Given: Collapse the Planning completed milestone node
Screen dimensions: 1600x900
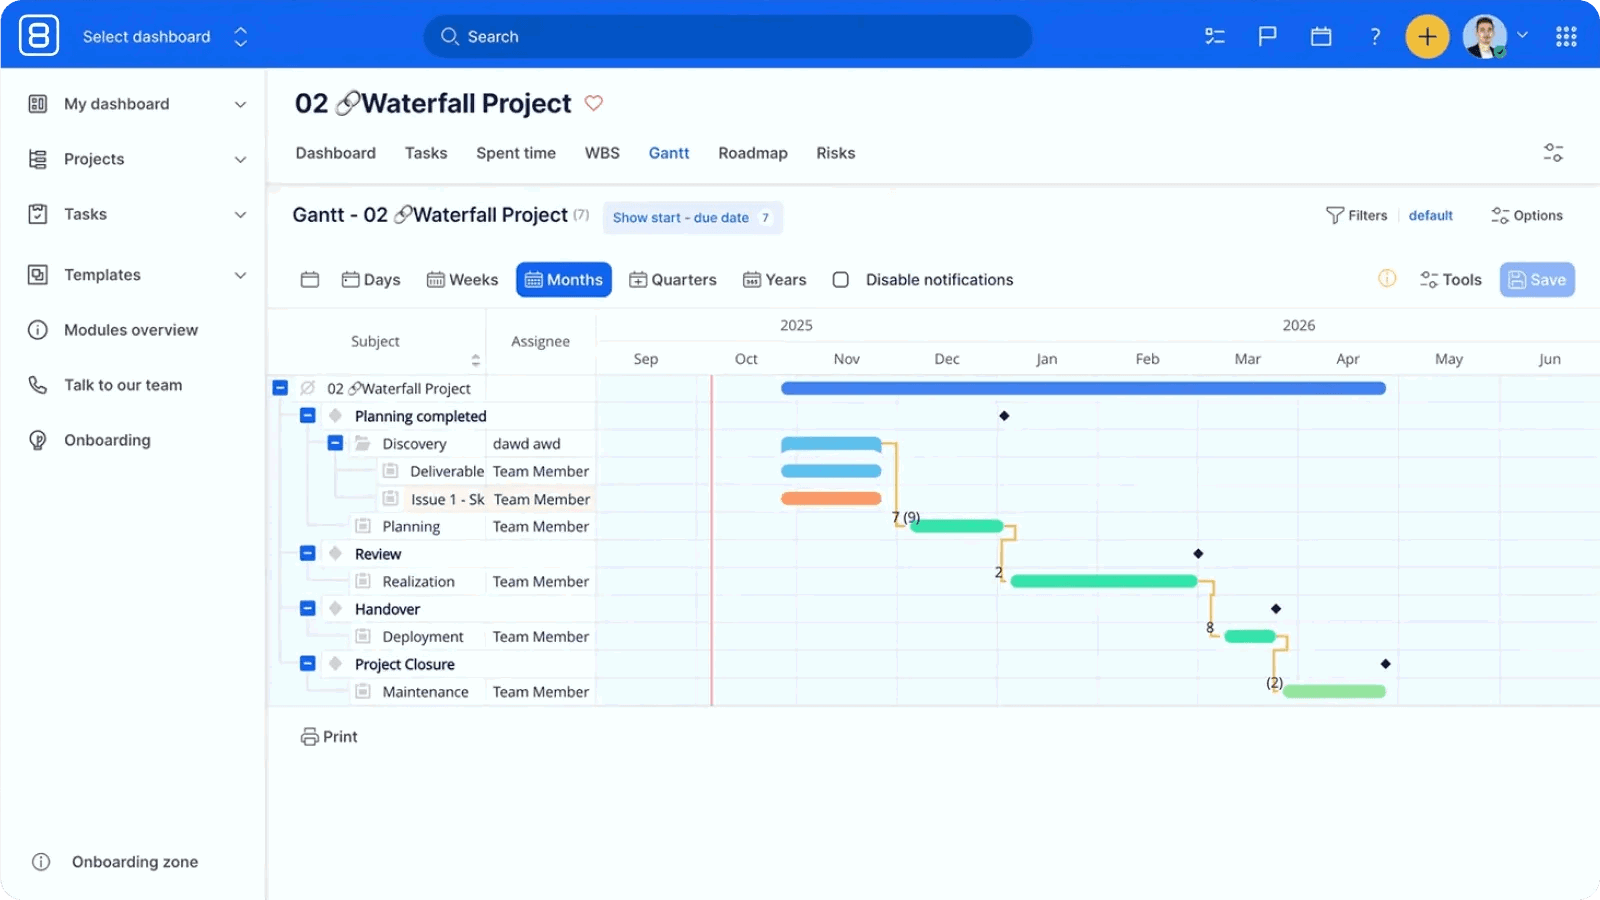Looking at the screenshot, I should (x=308, y=415).
